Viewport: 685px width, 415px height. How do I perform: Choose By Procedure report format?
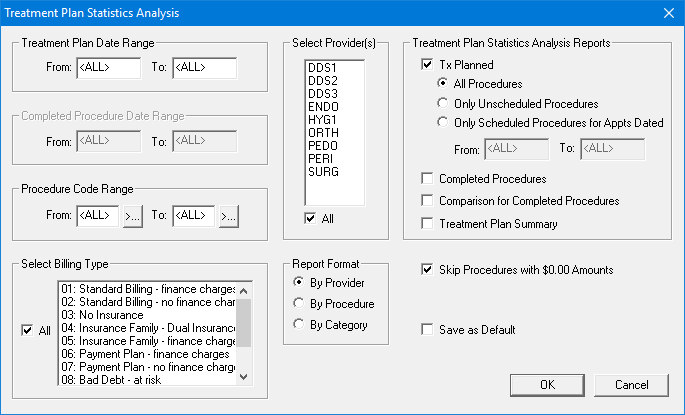click(299, 303)
